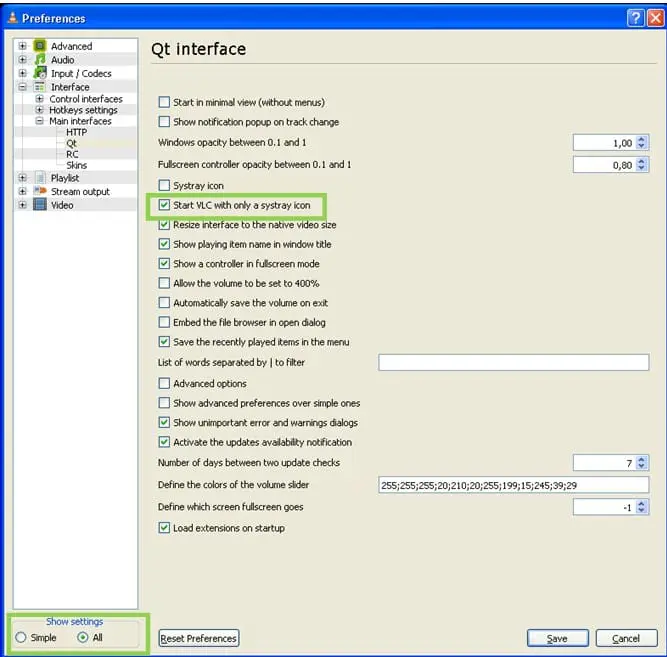Viewport: 667px width, 657px height.
Task: Click the Stream output category icon
Action: (40, 191)
